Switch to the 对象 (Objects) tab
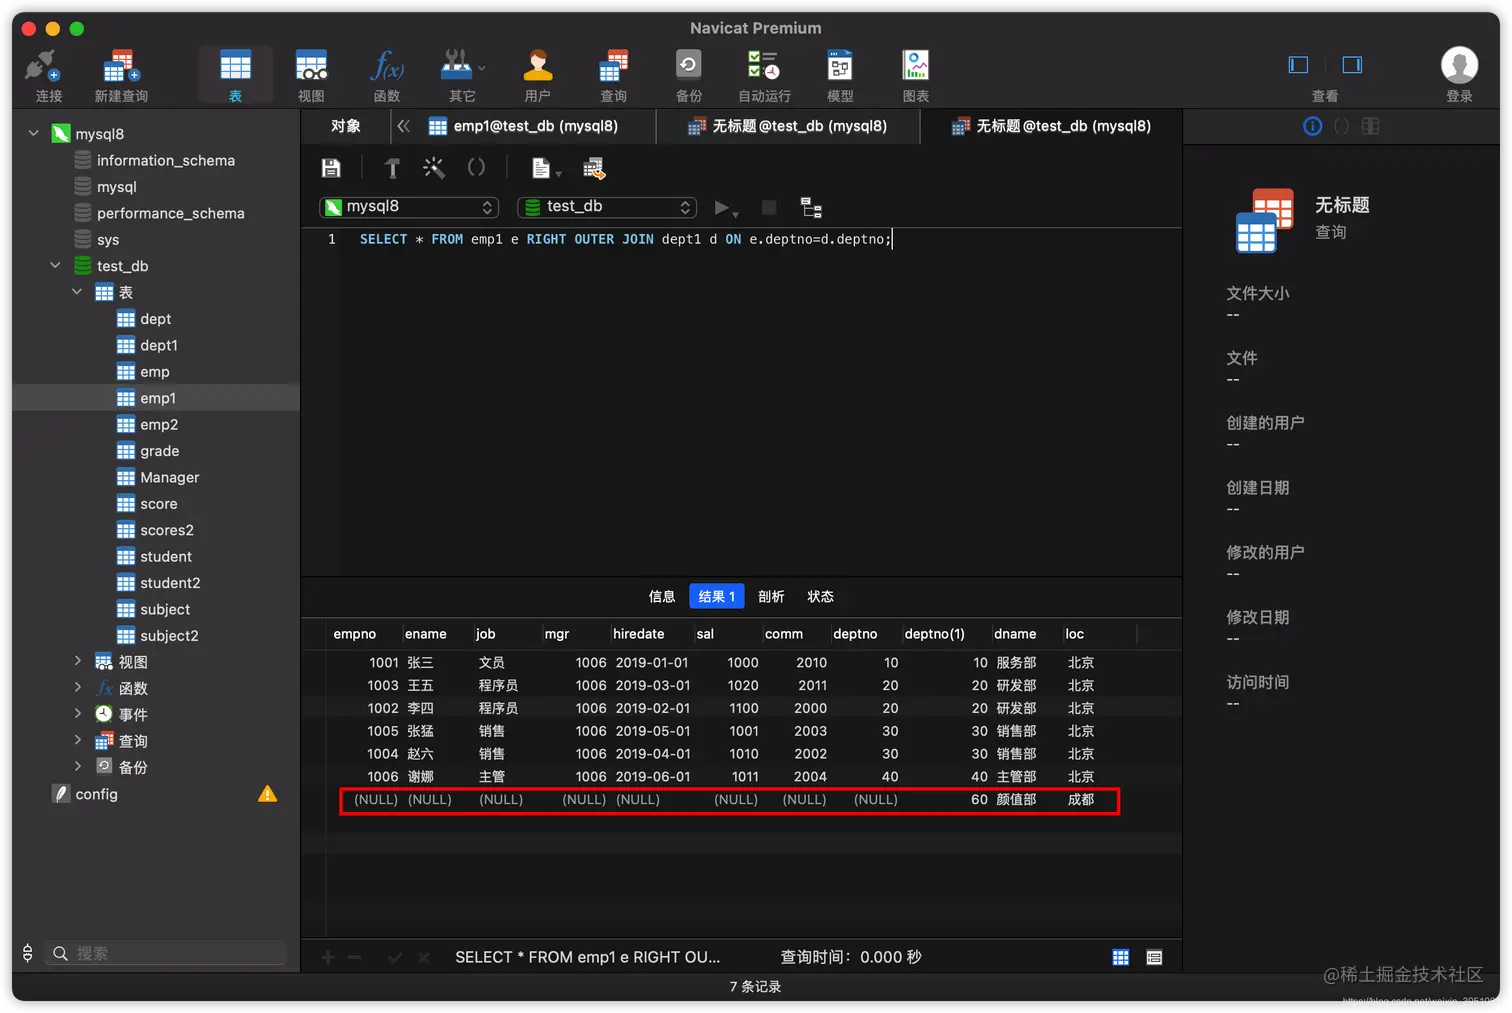1512x1013 pixels. click(x=346, y=126)
